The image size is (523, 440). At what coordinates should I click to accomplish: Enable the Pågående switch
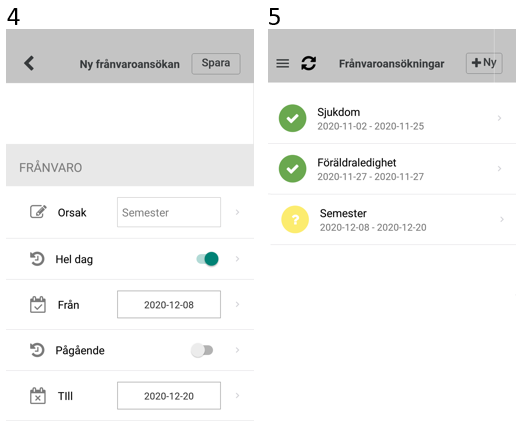point(202,350)
